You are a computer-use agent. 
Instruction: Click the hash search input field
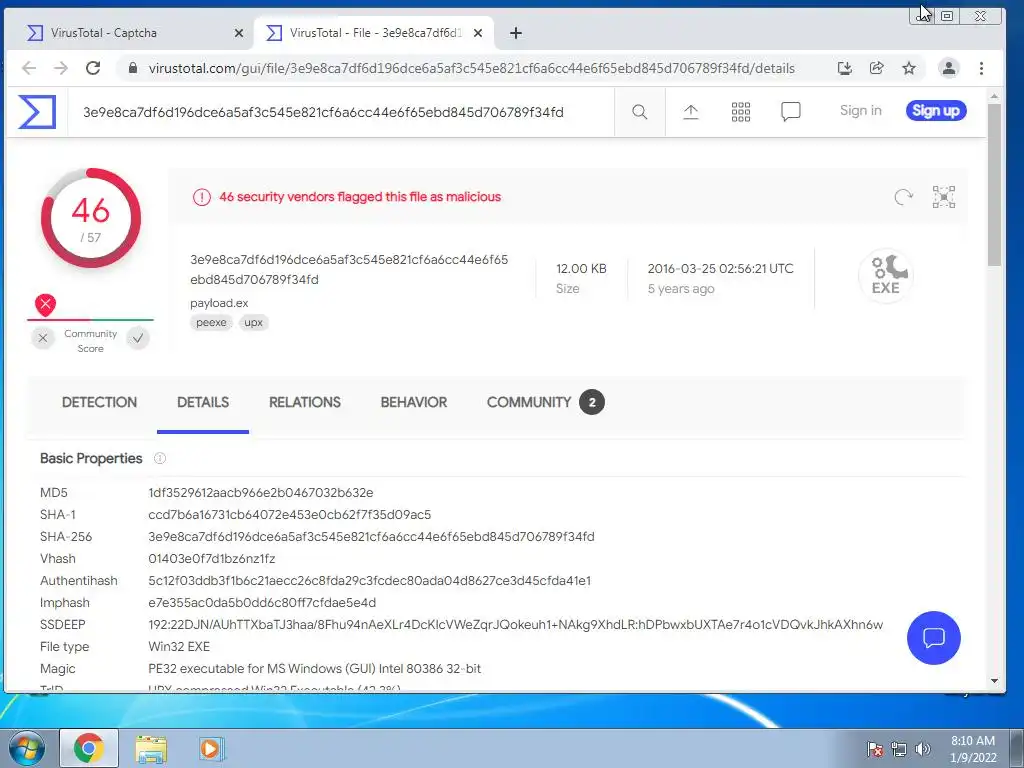pyautogui.click(x=341, y=112)
